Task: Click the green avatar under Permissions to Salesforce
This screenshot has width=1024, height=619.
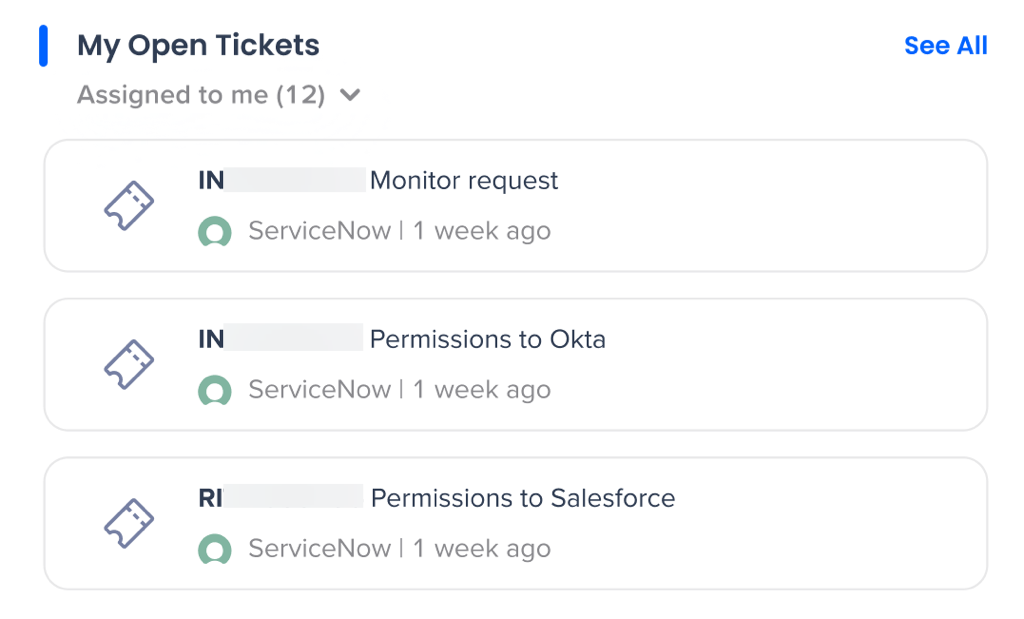Action: 215,549
